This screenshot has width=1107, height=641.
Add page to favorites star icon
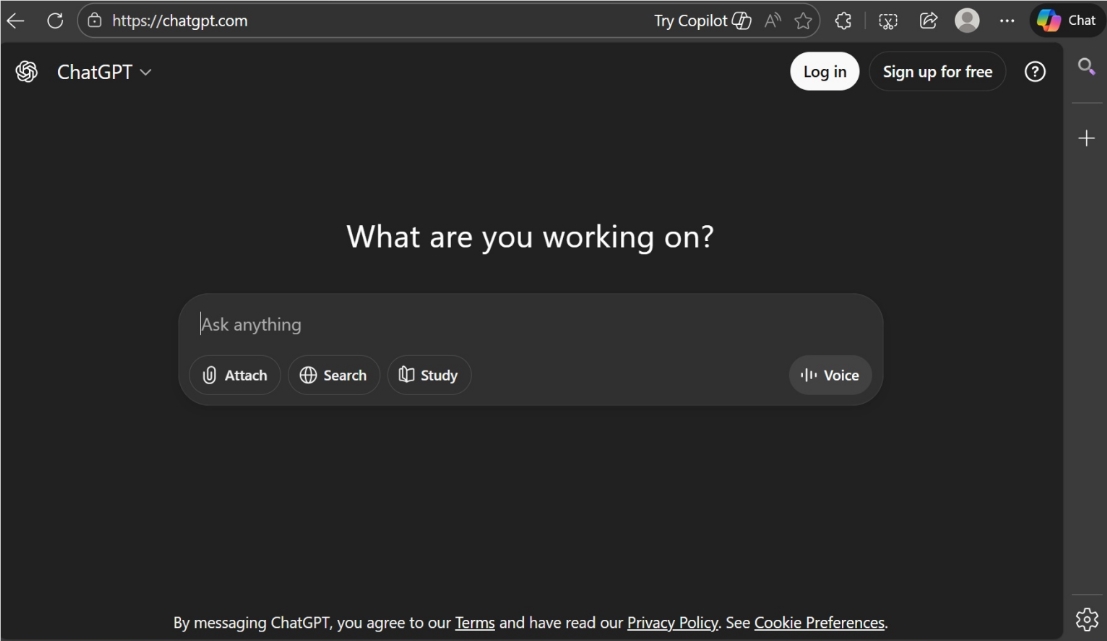(802, 21)
